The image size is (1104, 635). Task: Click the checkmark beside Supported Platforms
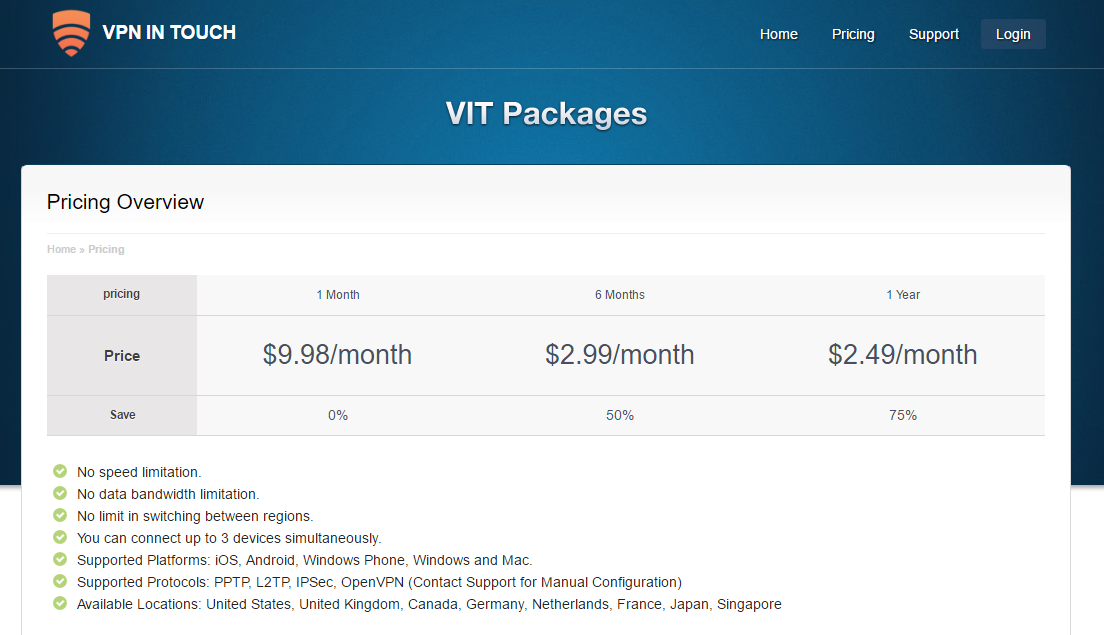coord(60,559)
